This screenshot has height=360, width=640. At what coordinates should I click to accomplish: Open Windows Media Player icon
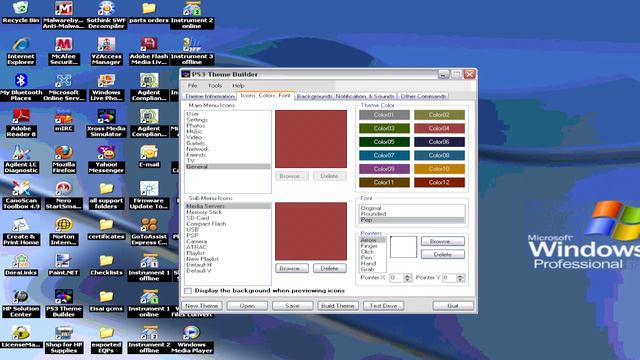[191, 339]
